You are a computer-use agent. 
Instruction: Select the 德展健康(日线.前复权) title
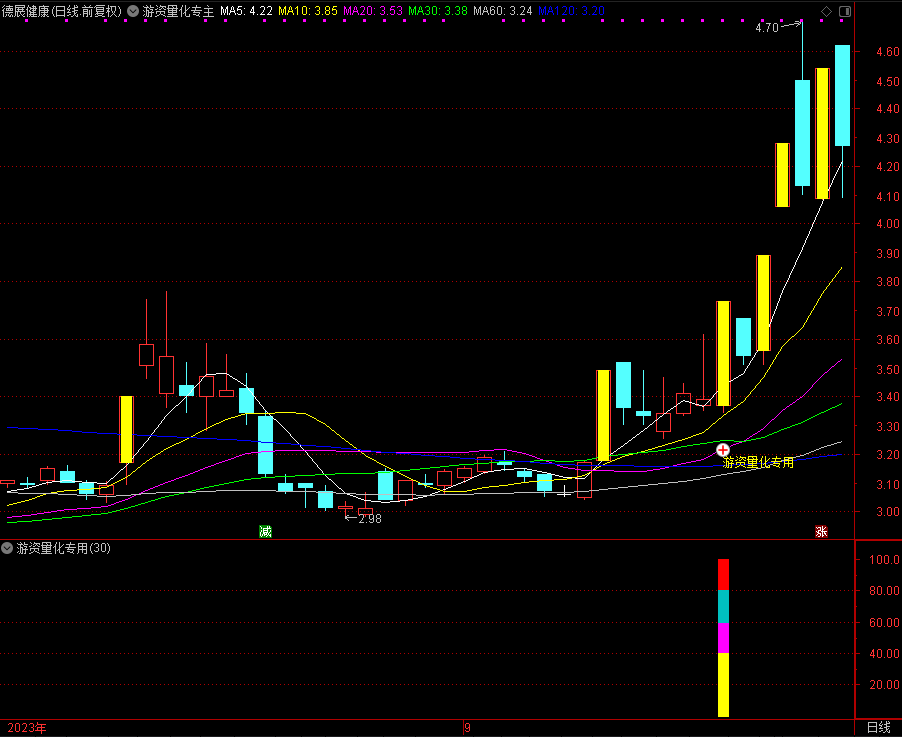point(62,11)
